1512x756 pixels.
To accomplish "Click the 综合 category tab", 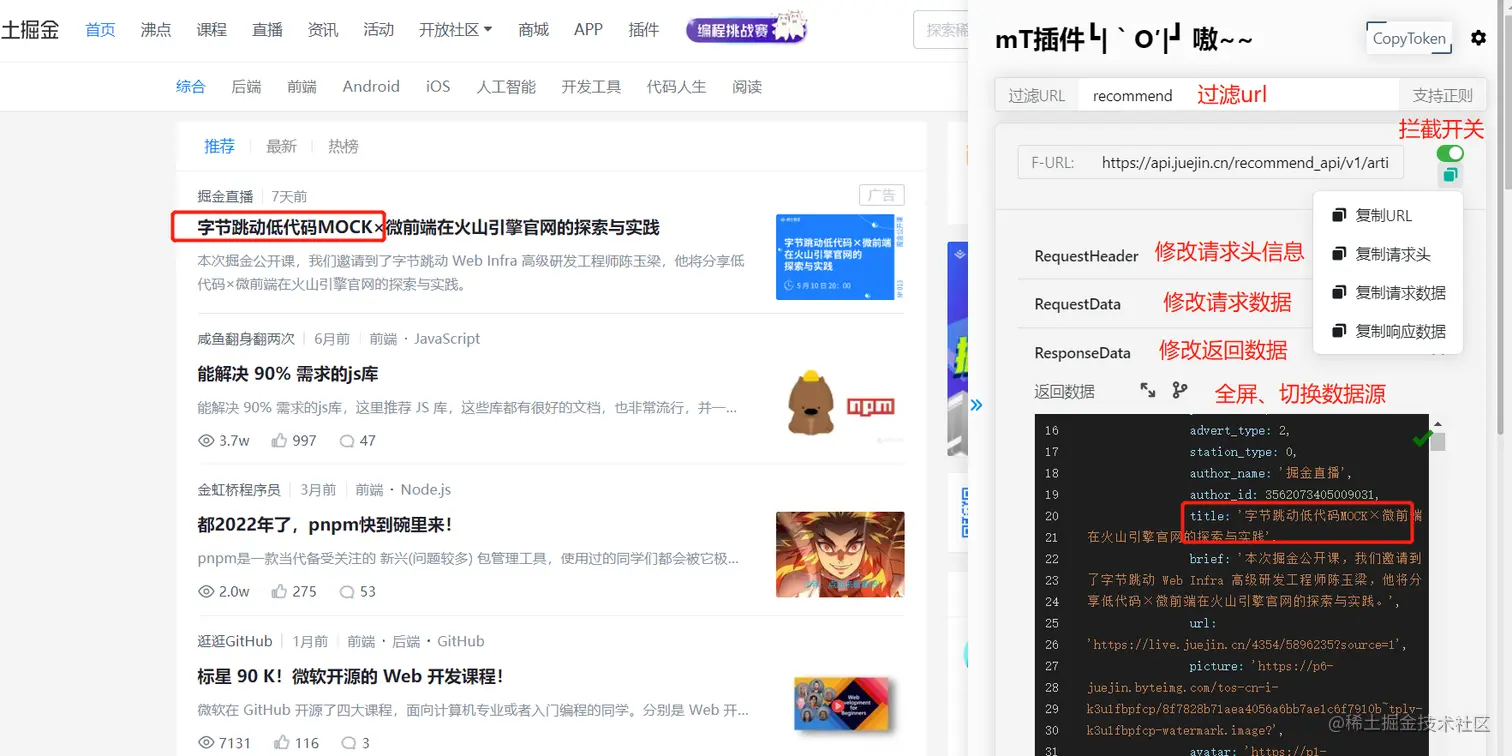I will pyautogui.click(x=190, y=86).
